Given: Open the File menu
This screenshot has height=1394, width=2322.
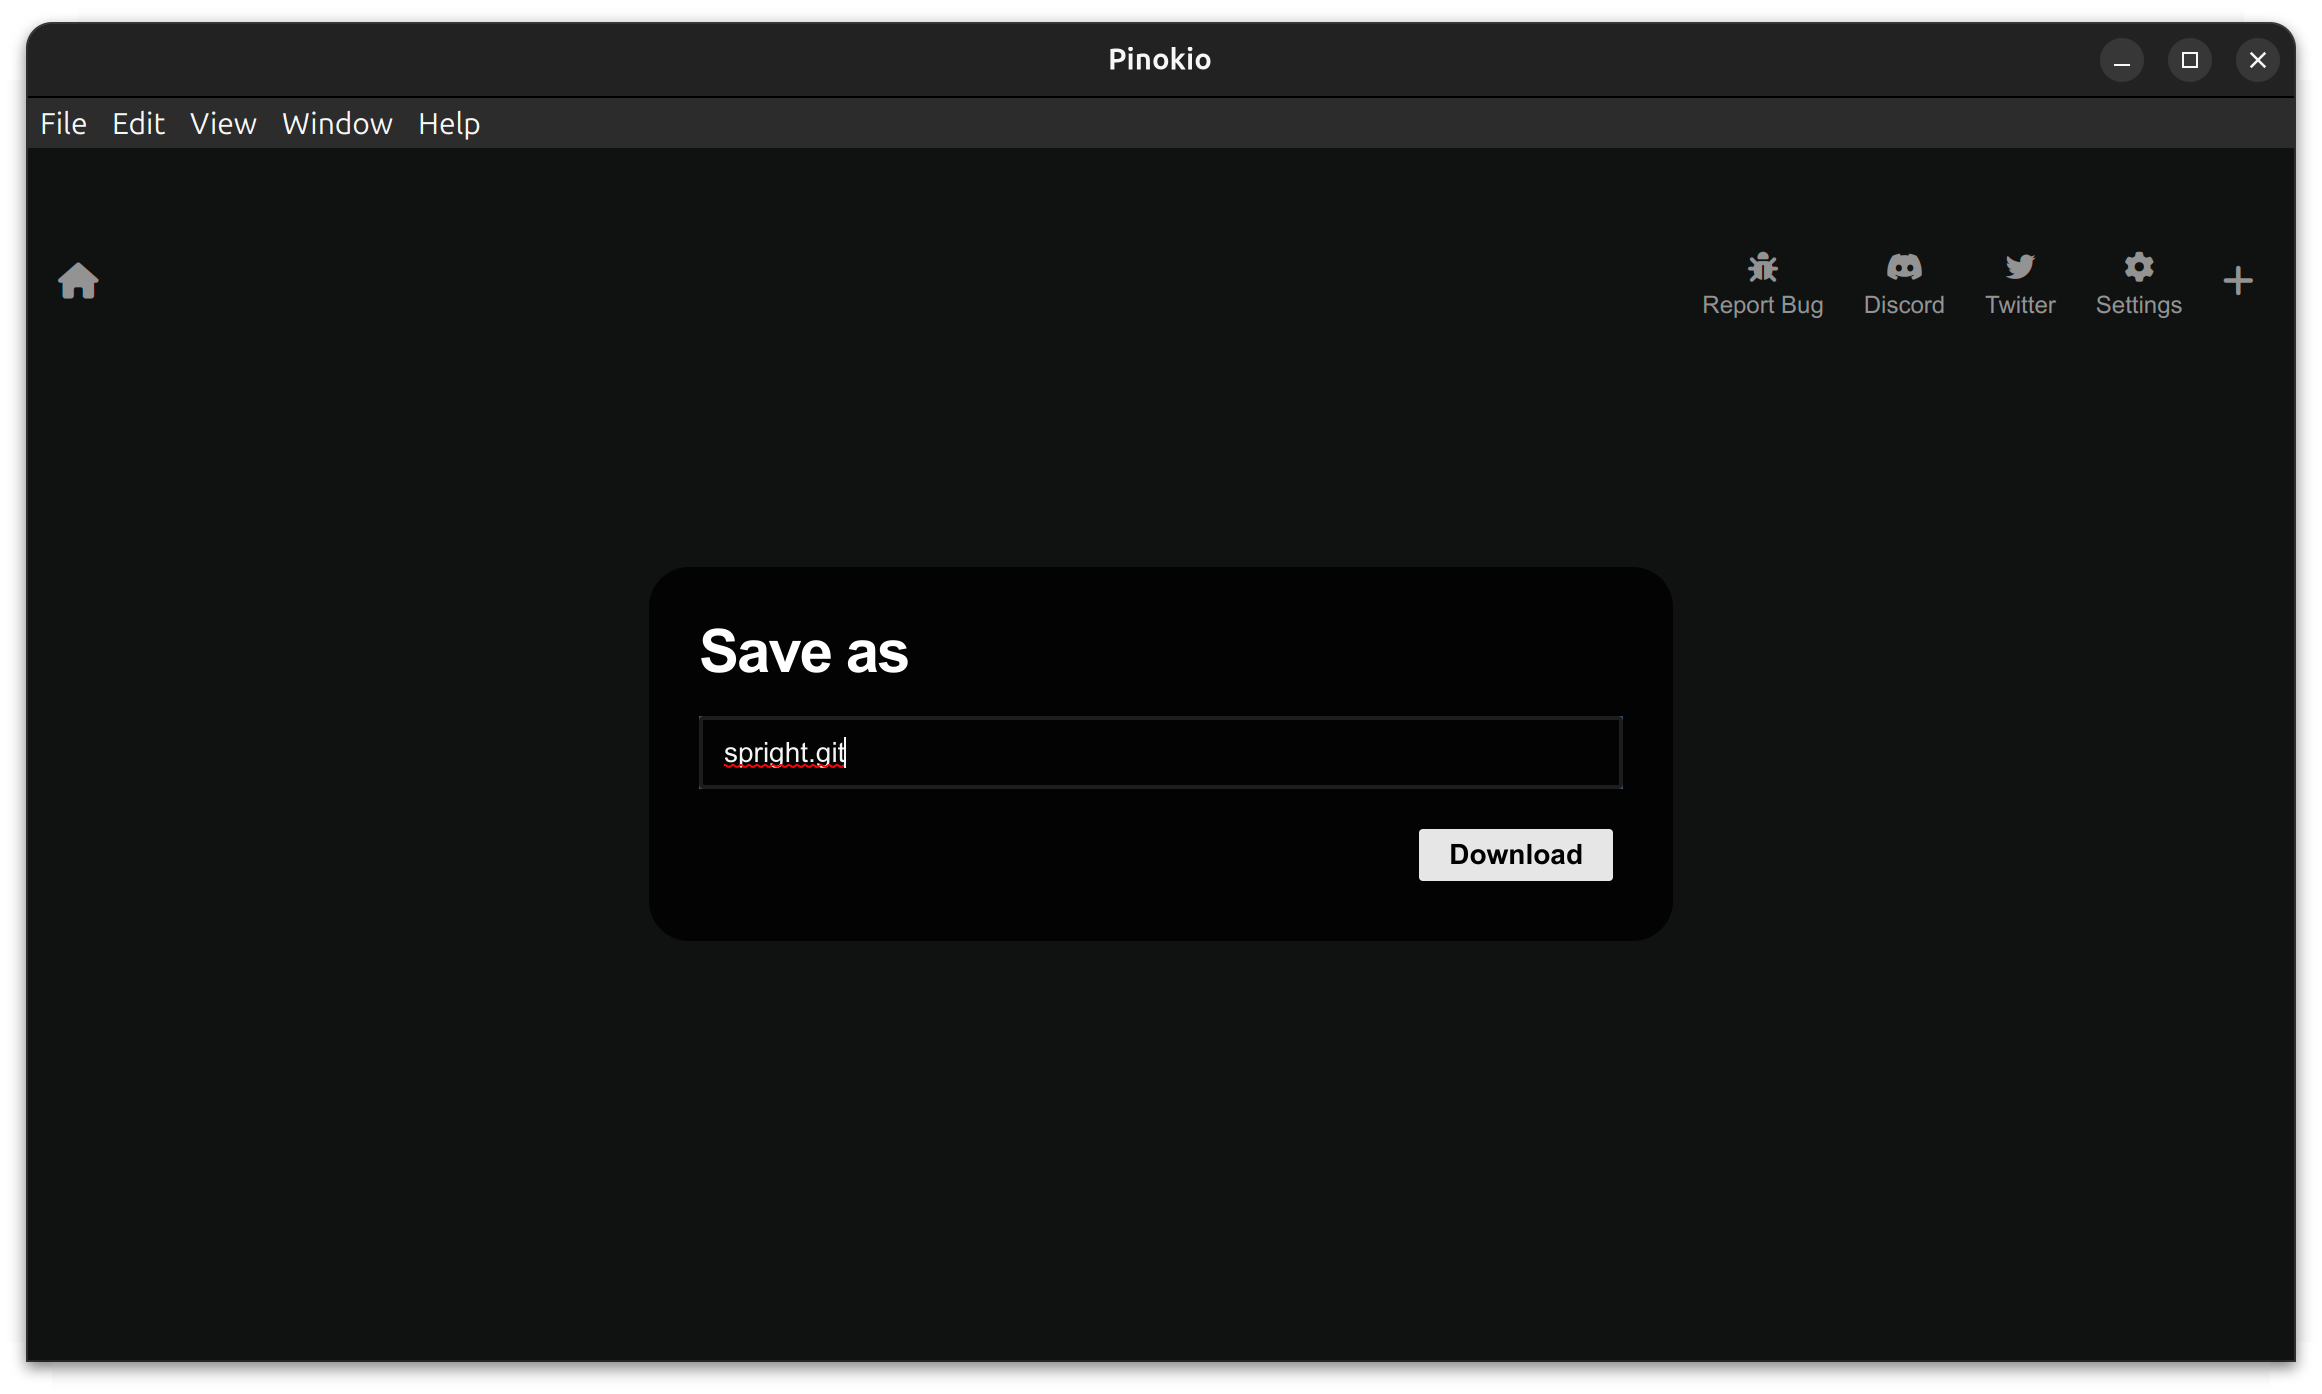Looking at the screenshot, I should 63,123.
